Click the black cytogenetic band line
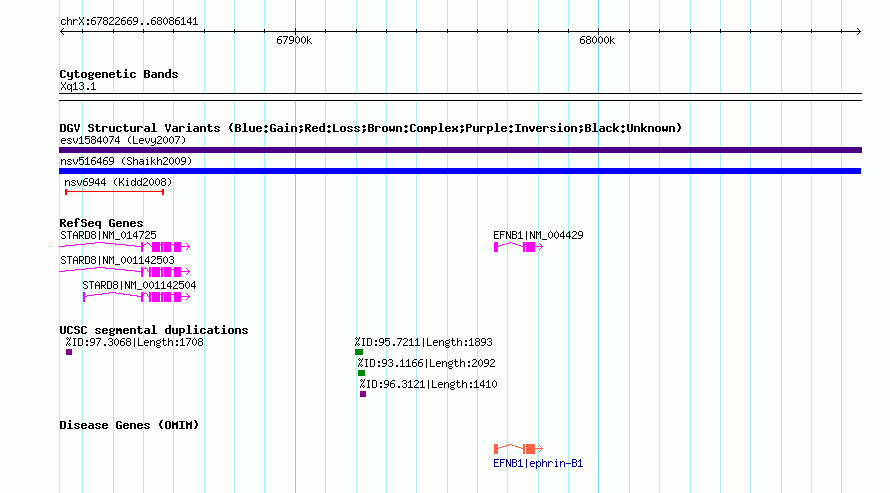The width and height of the screenshot is (890, 493). pyautogui.click(x=460, y=97)
